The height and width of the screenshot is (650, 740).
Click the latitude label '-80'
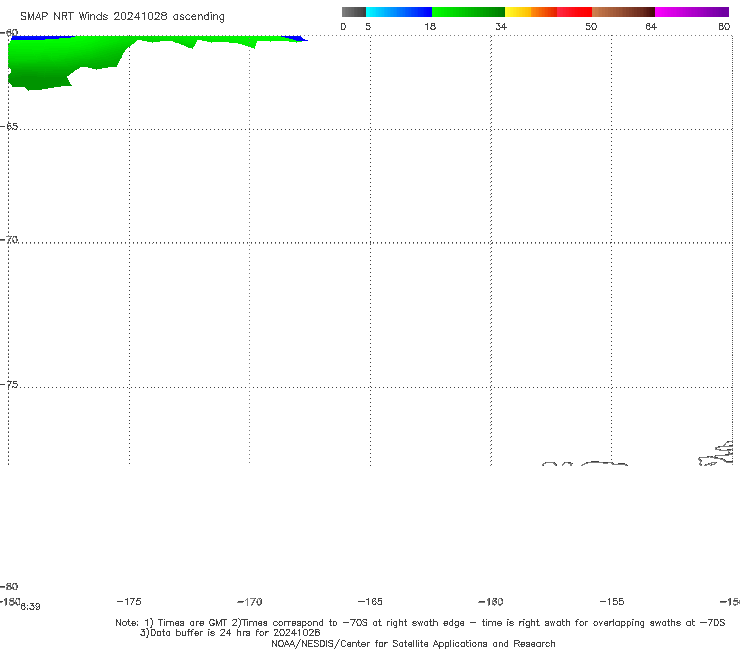[x=9, y=586]
